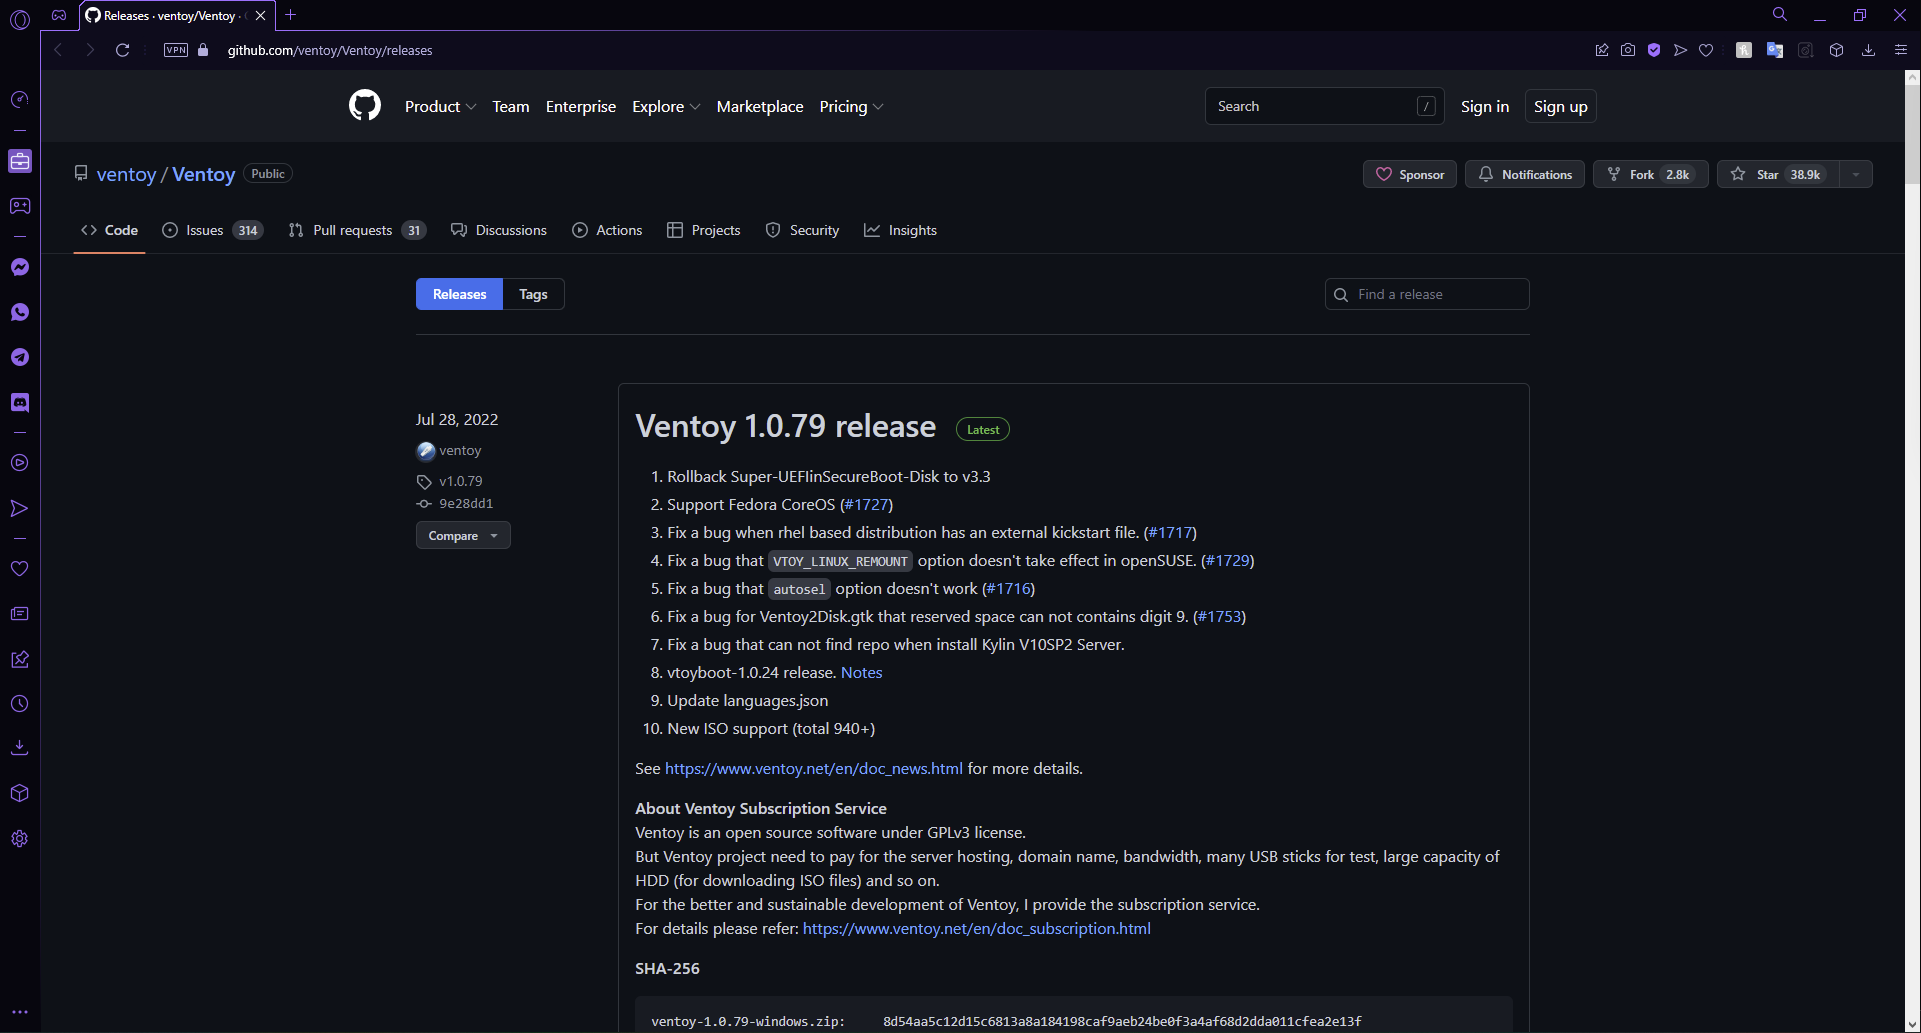Screen dimensions: 1921x1033
Task: Switch to the Issues tab
Action: click(213, 230)
